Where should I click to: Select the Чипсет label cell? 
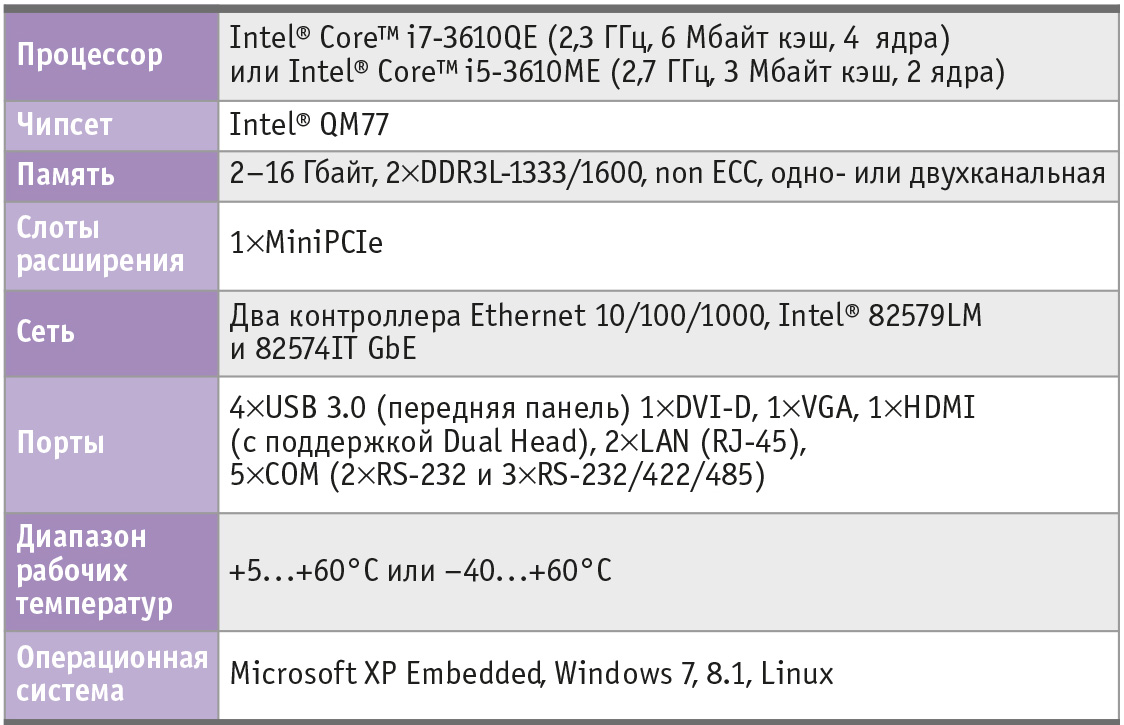click(111, 125)
